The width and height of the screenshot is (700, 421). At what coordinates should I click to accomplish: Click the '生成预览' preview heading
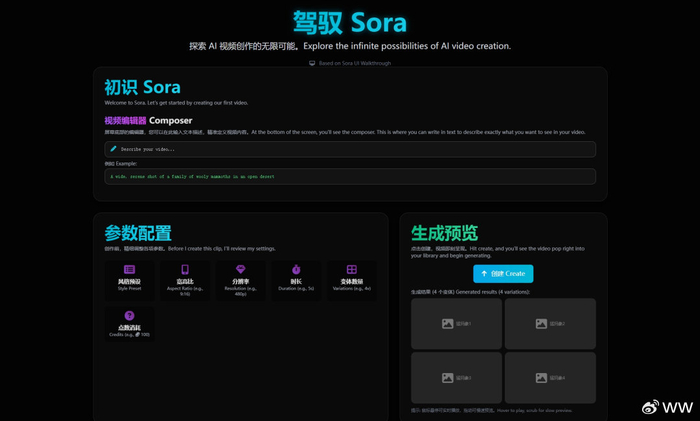pyautogui.click(x=444, y=233)
